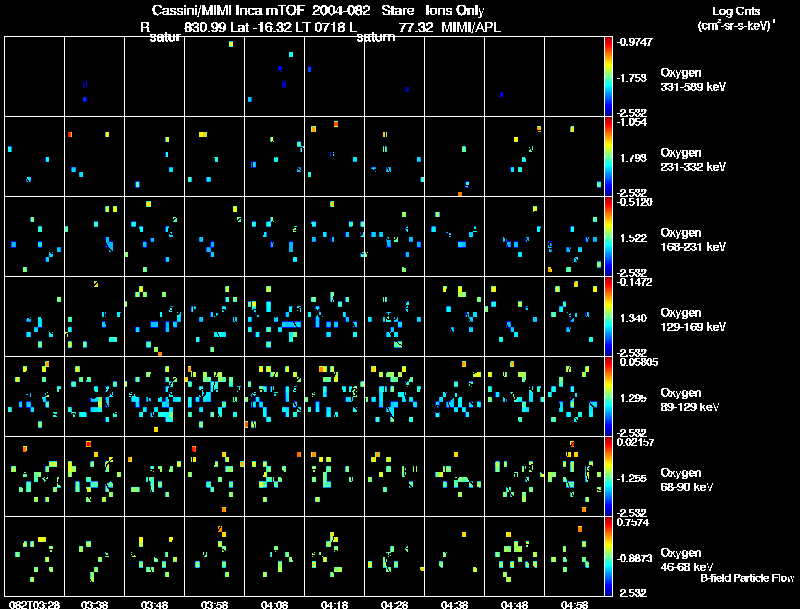Open the Oxygen 168-231 keV panel at 04:28
The width and height of the screenshot is (800, 609).
tap(394, 236)
